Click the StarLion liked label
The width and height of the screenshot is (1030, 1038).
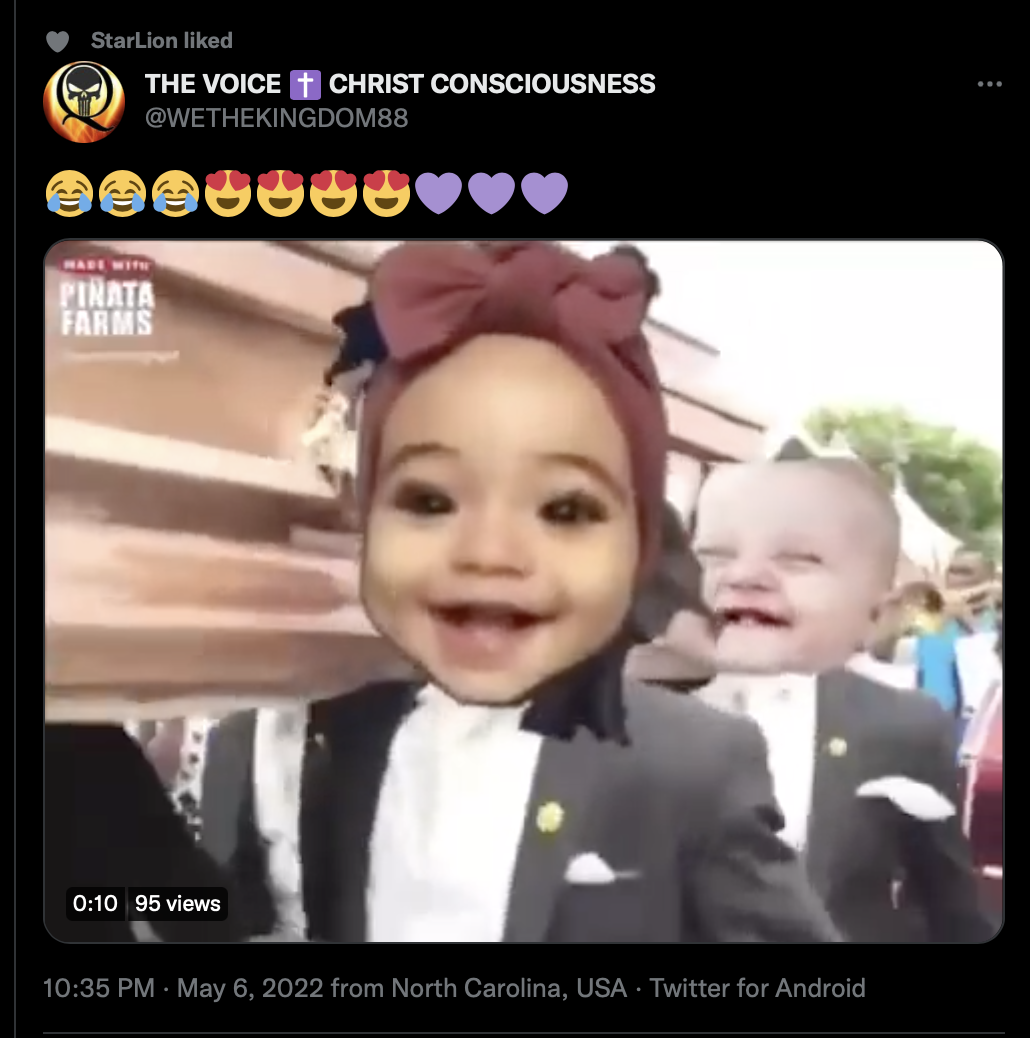162,40
